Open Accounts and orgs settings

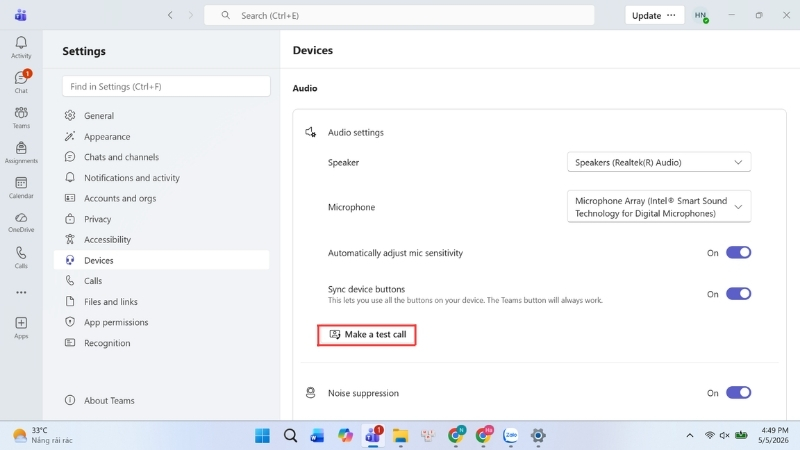coord(161,198)
